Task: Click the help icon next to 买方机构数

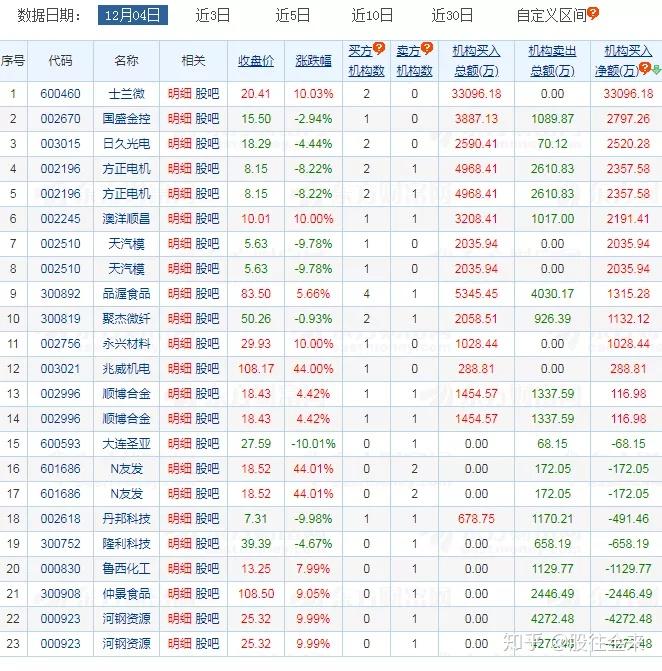Action: pos(379,48)
